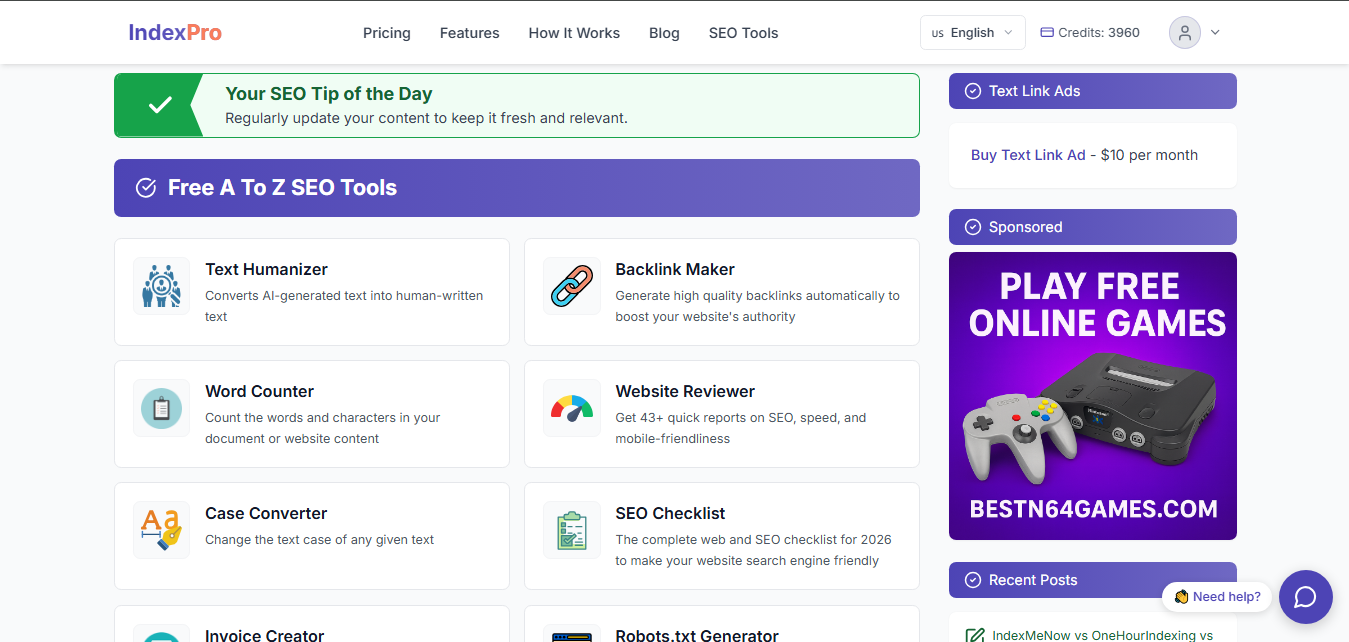The width and height of the screenshot is (1349, 642).
Task: Open the Features menu item
Action: pos(470,33)
